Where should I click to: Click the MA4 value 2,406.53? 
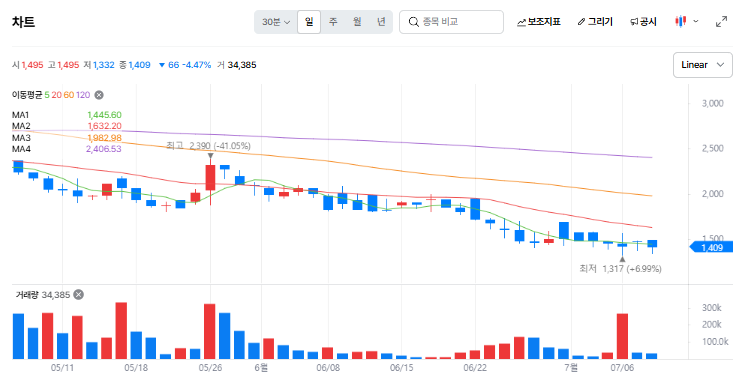(103, 149)
